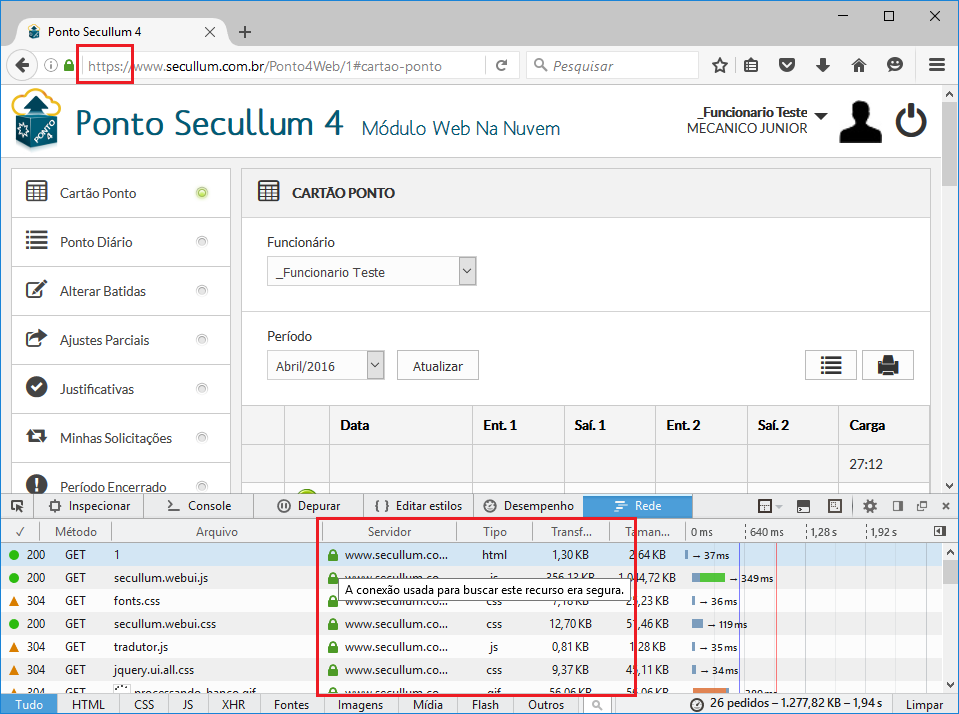Click the home icon in toolbar
959x714 pixels.
[858, 66]
